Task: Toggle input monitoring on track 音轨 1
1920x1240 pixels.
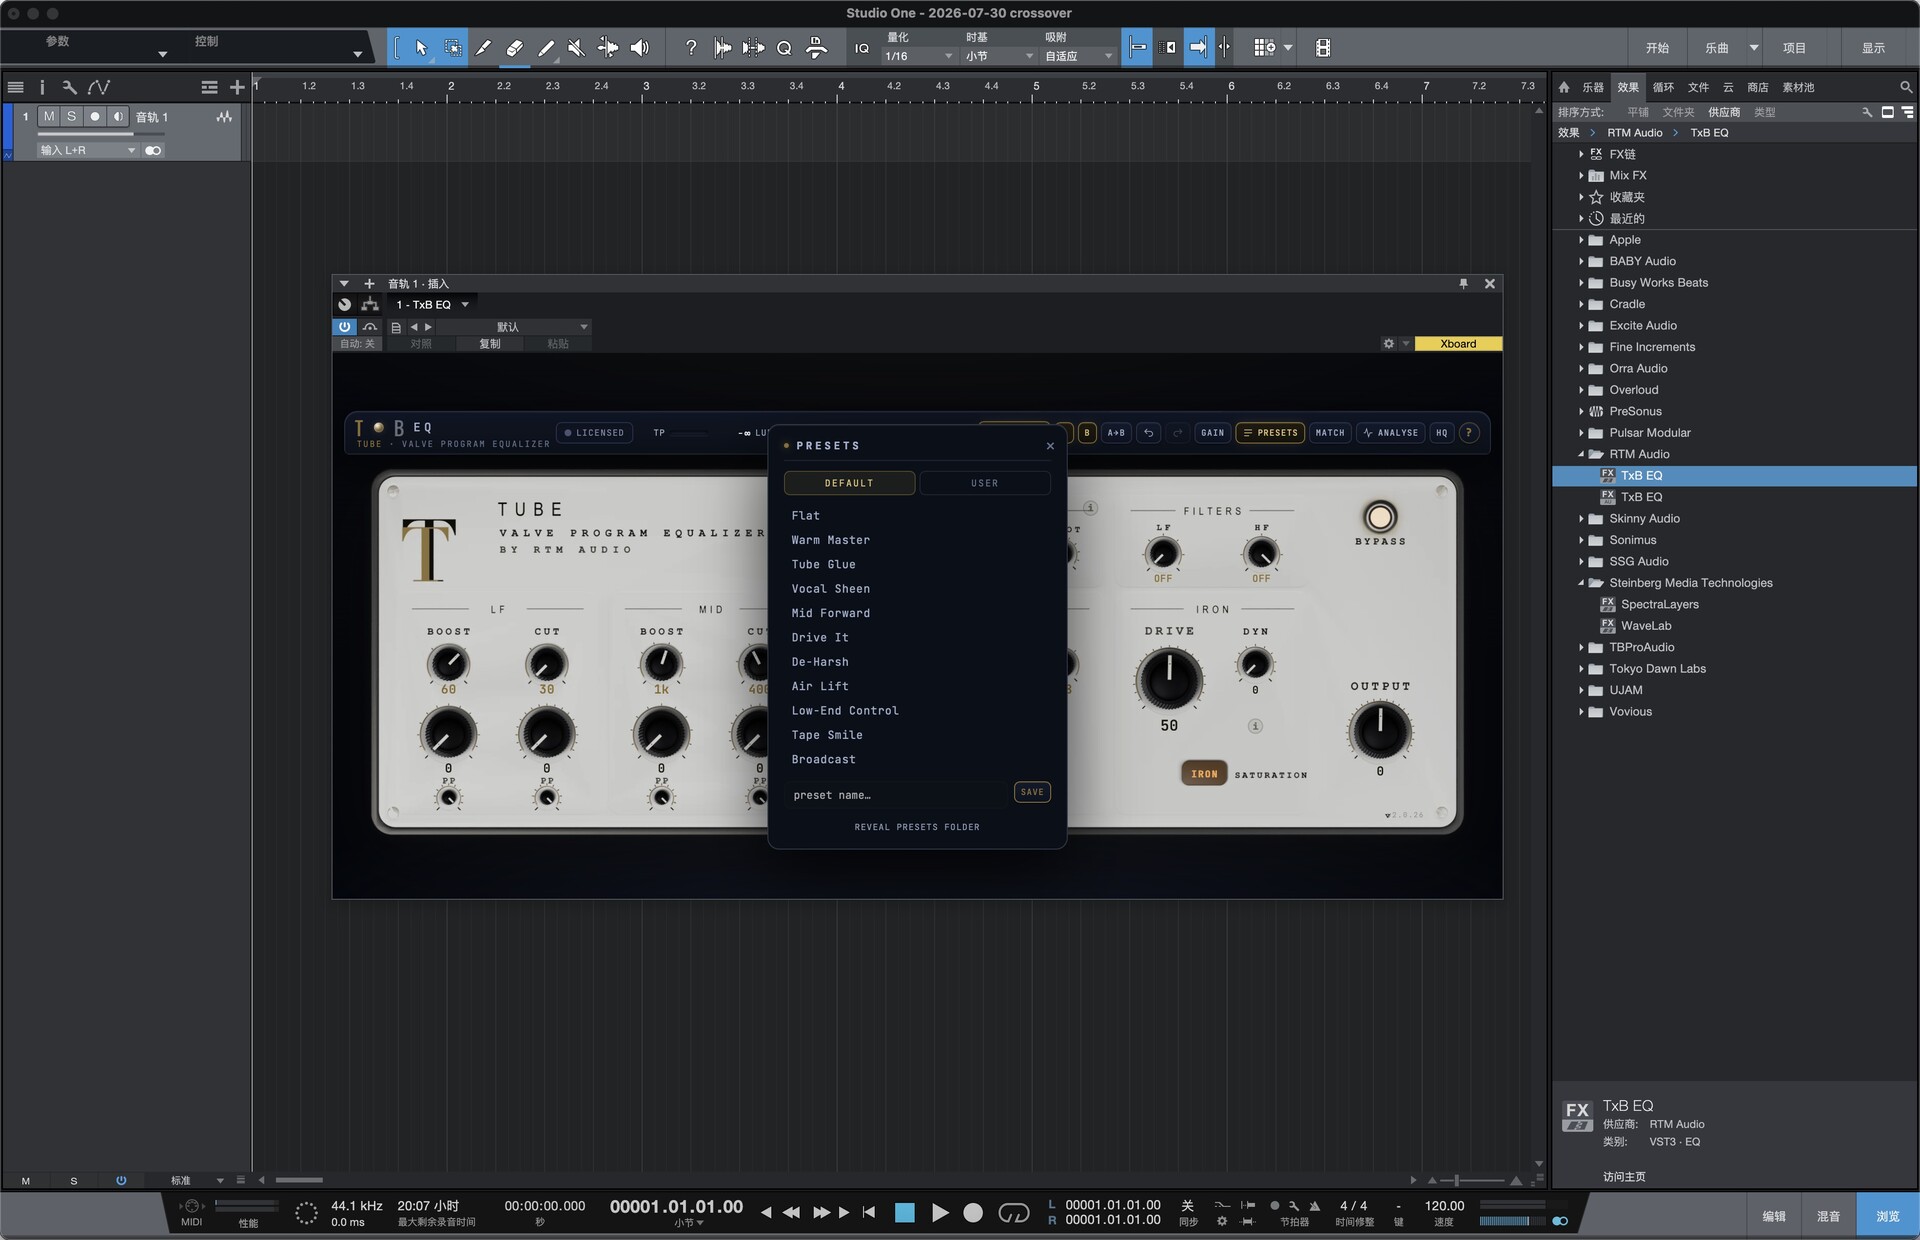Action: tap(117, 117)
